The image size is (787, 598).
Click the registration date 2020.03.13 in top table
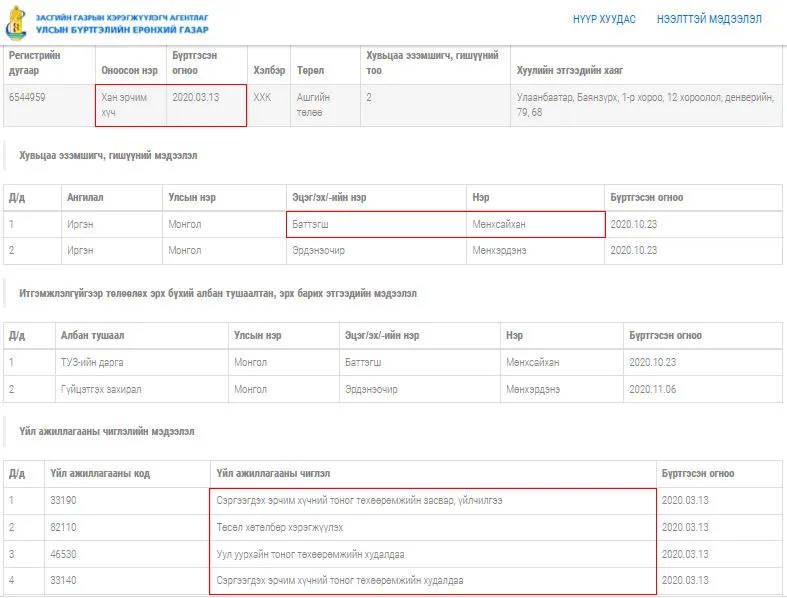(x=196, y=97)
